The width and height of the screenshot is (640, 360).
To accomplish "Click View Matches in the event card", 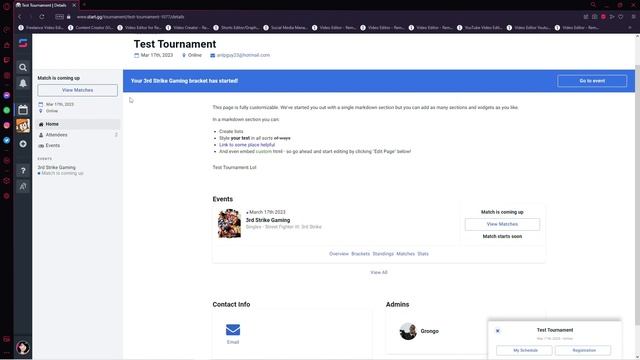I will point(502,224).
